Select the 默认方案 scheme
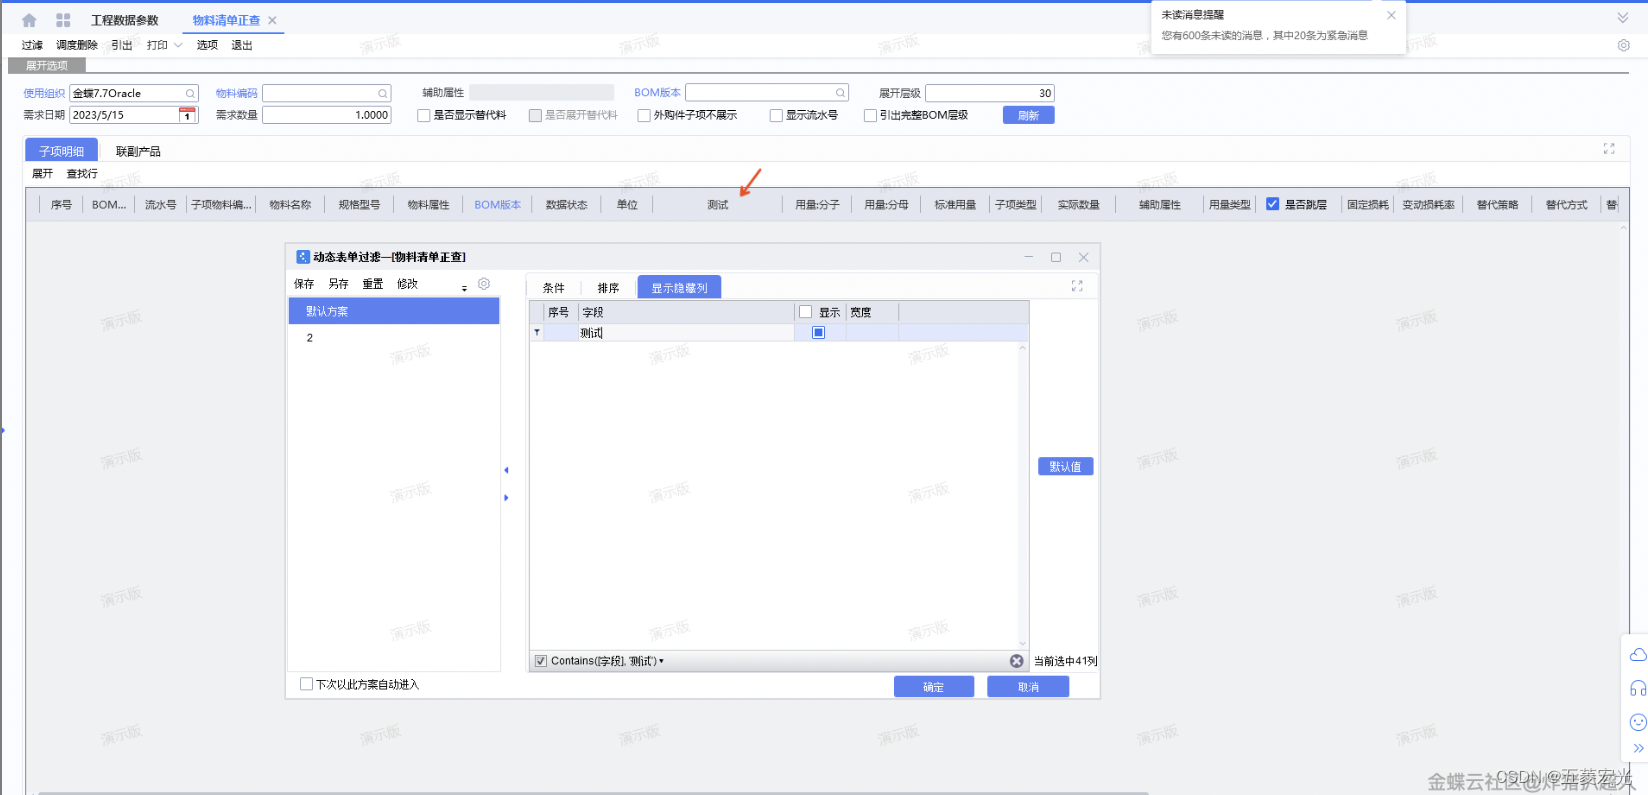 point(394,311)
